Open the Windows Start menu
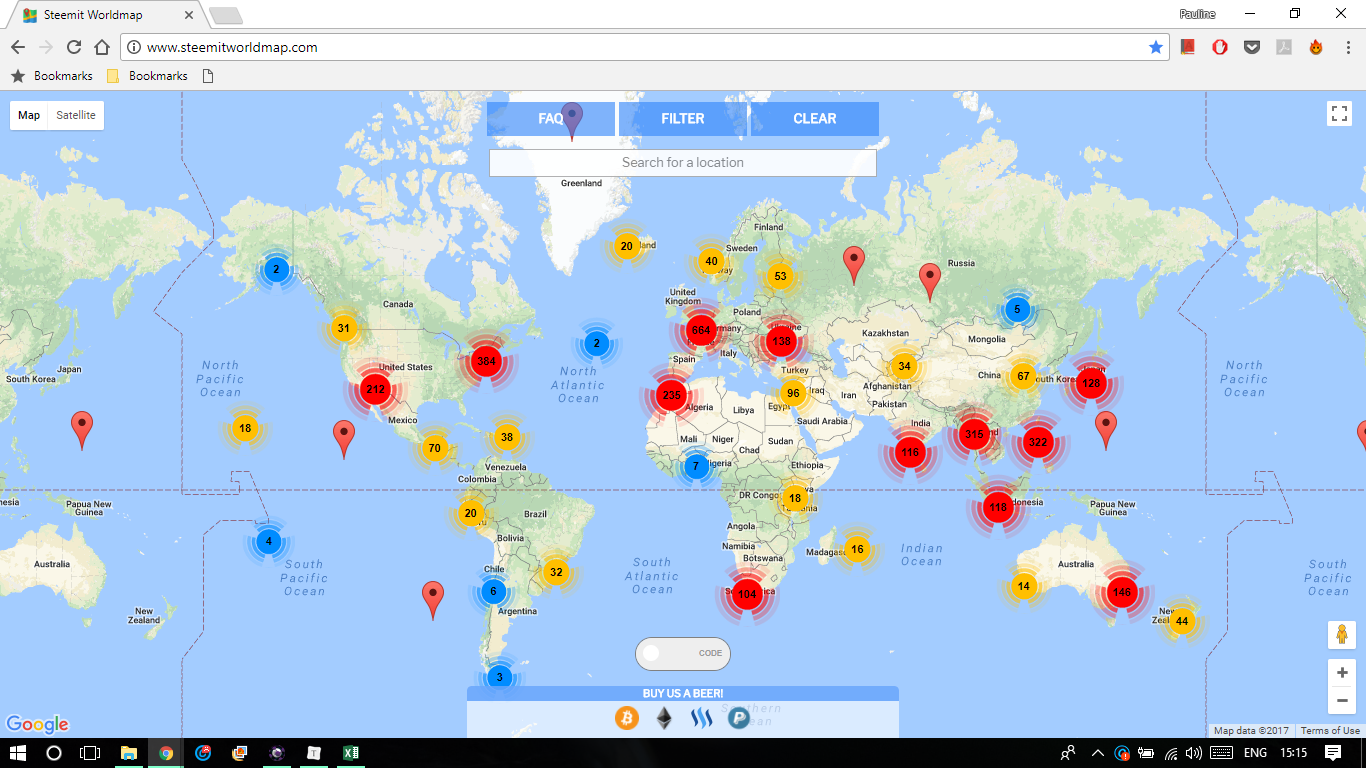 coord(18,753)
